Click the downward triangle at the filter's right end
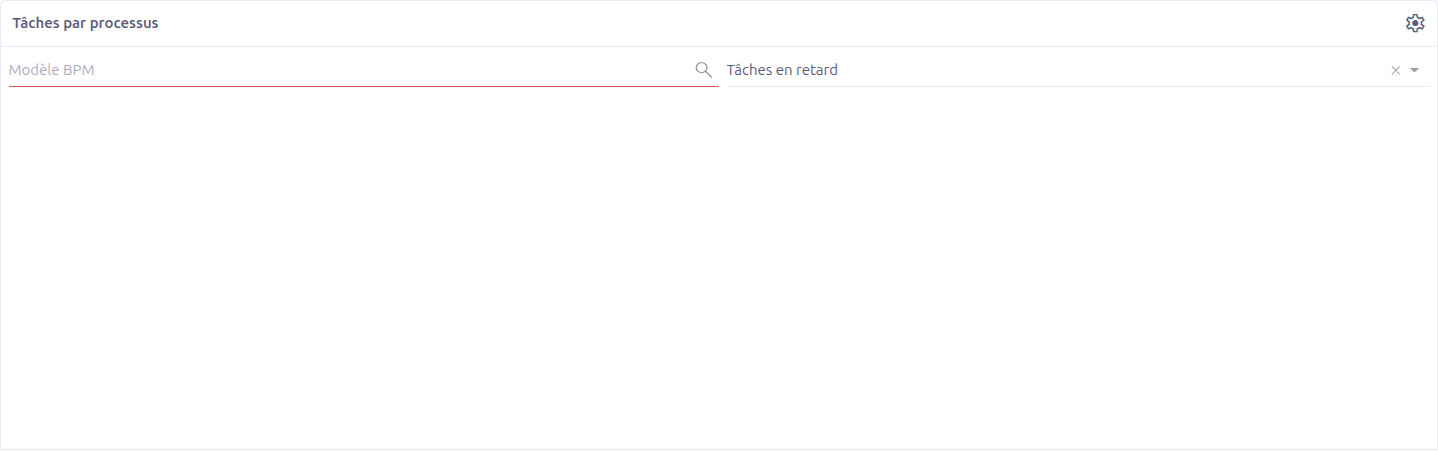This screenshot has width=1438, height=451. click(1414, 71)
